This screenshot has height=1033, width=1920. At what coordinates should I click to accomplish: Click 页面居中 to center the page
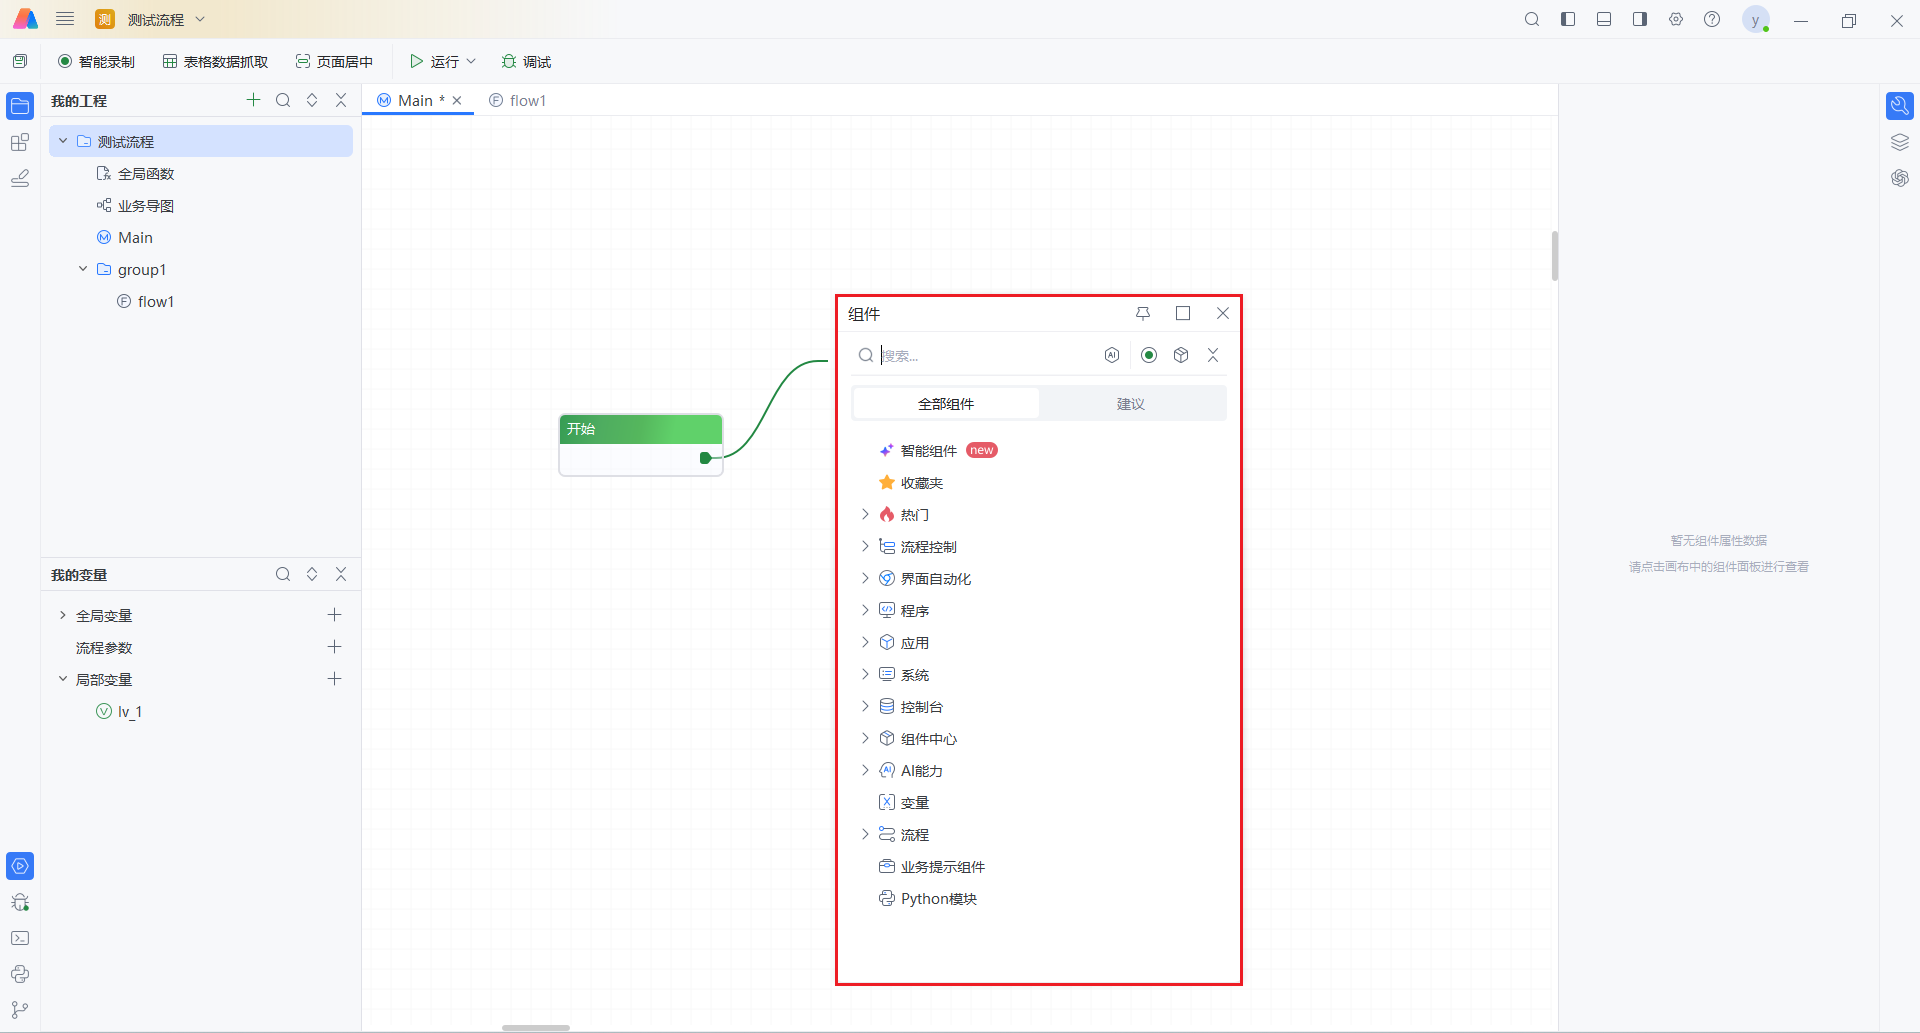click(334, 62)
